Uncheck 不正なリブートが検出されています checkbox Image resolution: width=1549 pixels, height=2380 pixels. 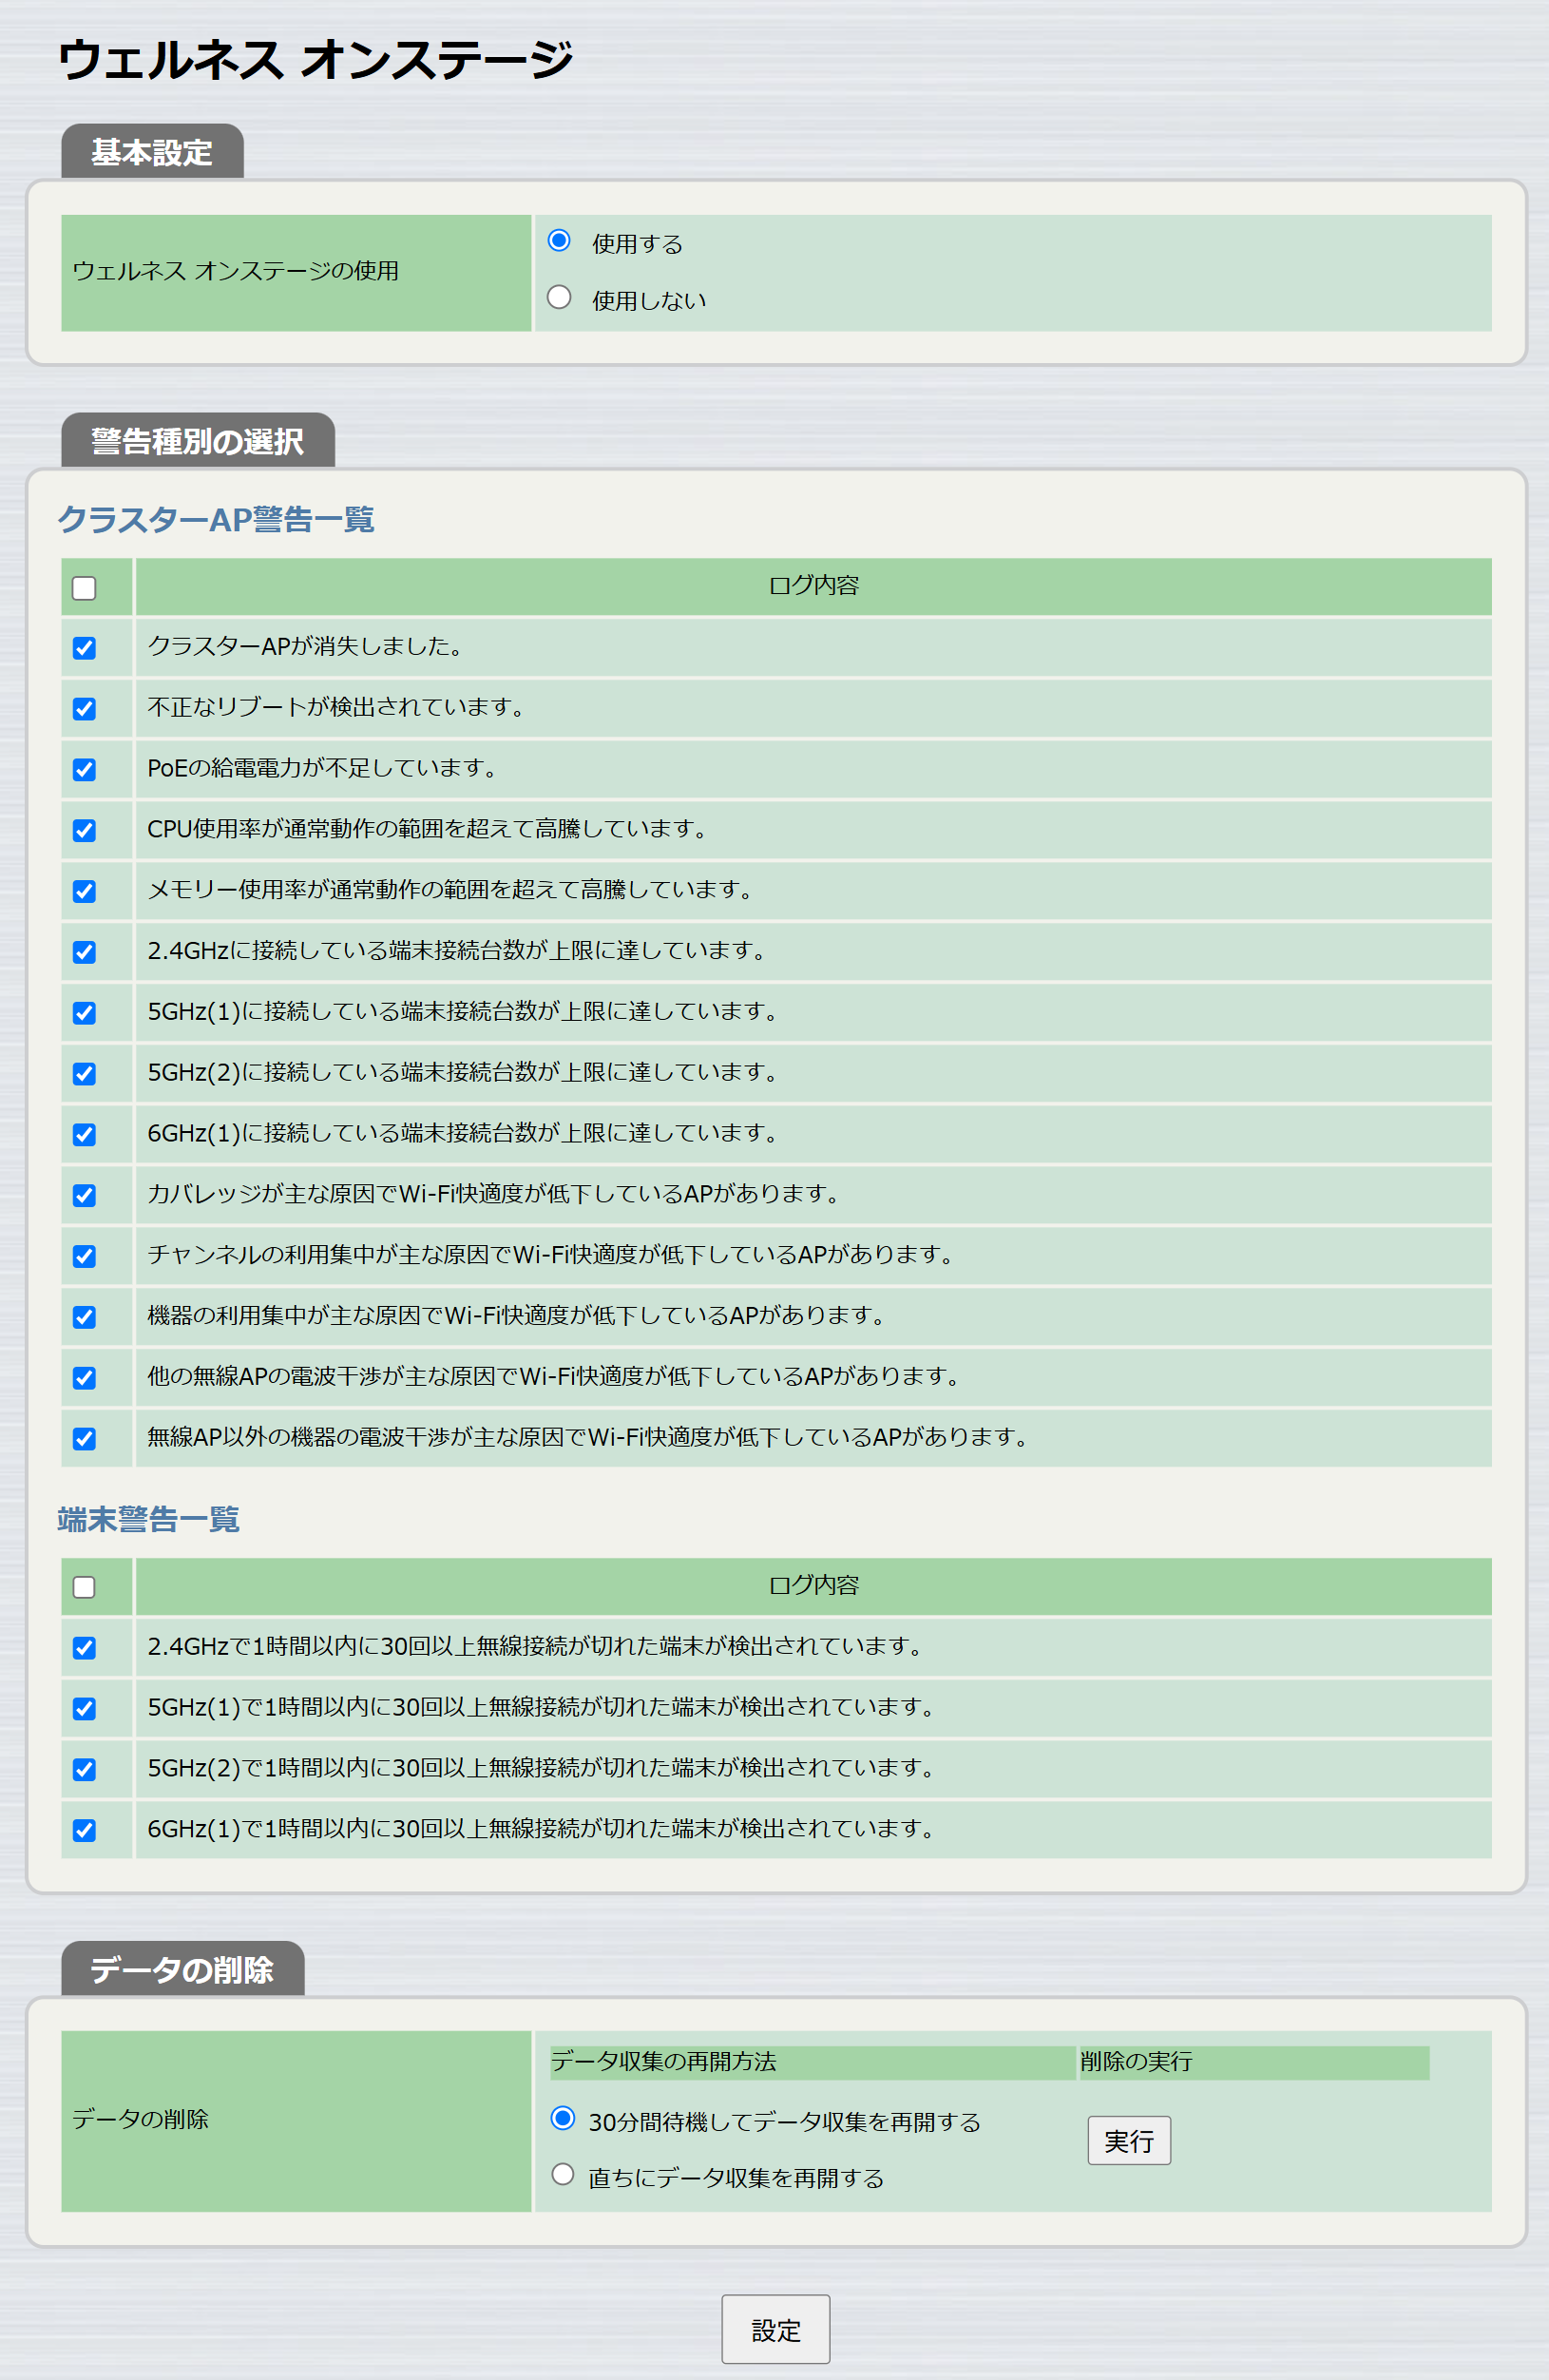[84, 709]
